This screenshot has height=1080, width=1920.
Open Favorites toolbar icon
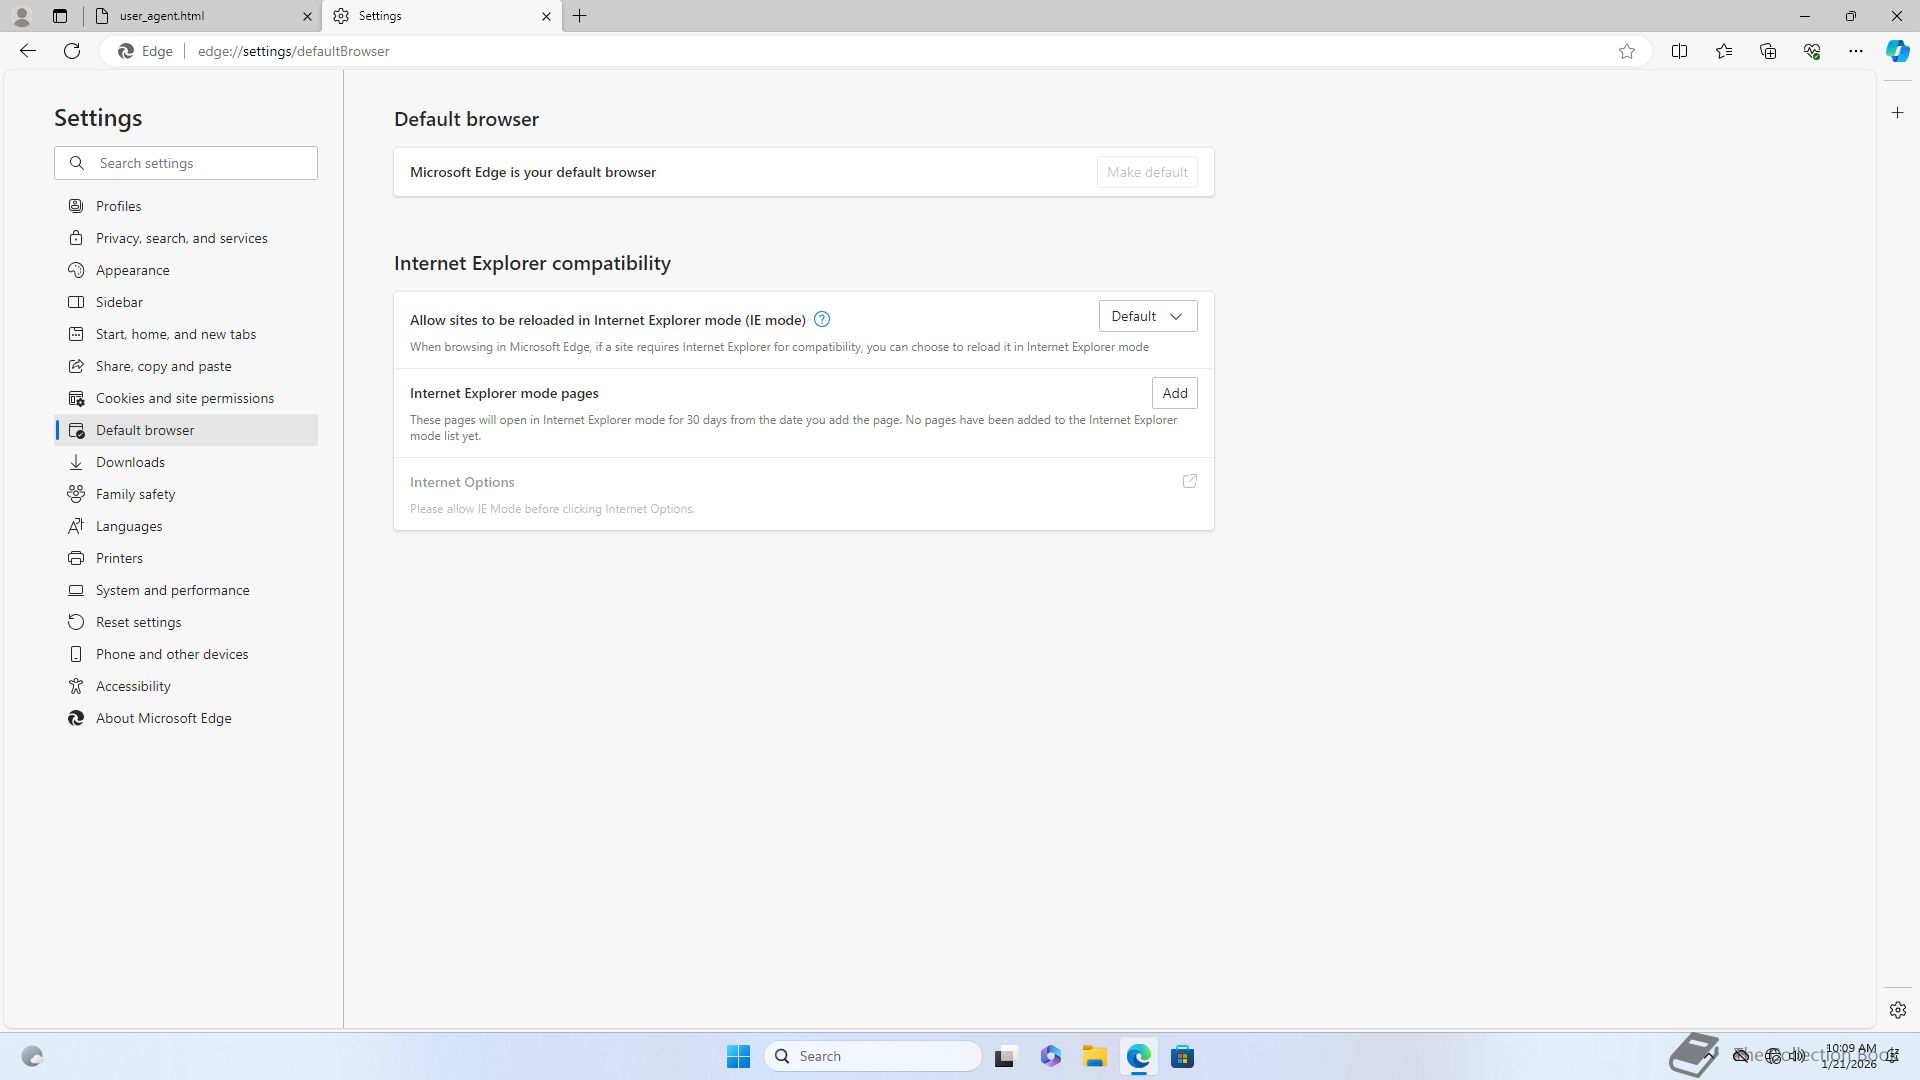pos(1723,51)
